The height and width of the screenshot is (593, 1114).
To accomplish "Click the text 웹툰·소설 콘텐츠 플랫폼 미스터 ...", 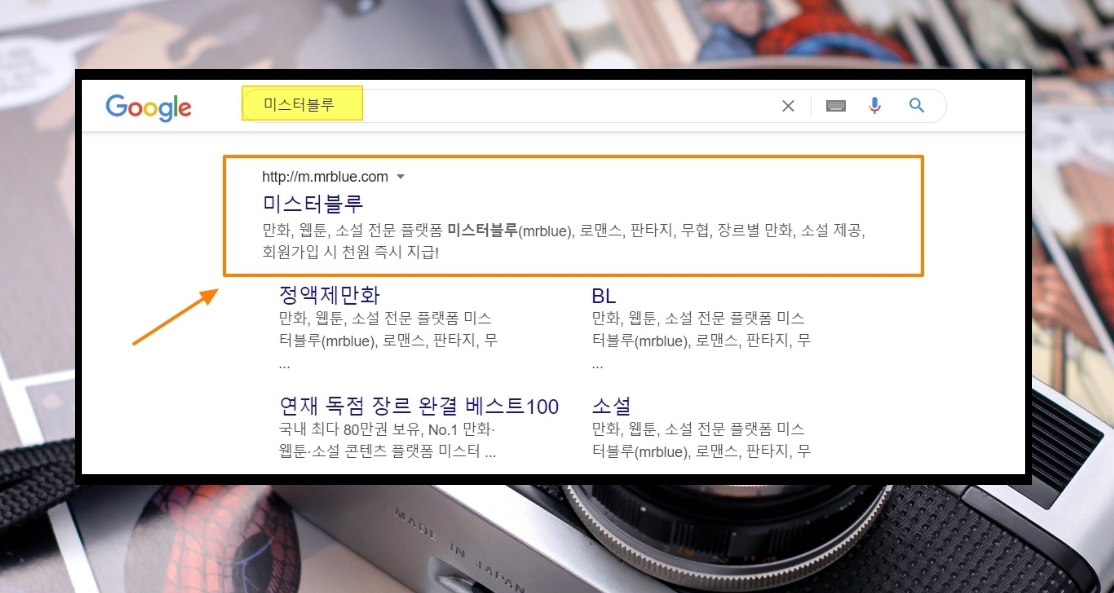I will (x=380, y=451).
